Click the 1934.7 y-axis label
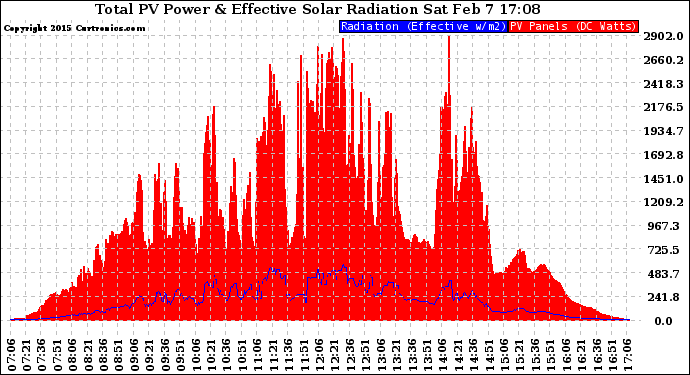 (663, 131)
